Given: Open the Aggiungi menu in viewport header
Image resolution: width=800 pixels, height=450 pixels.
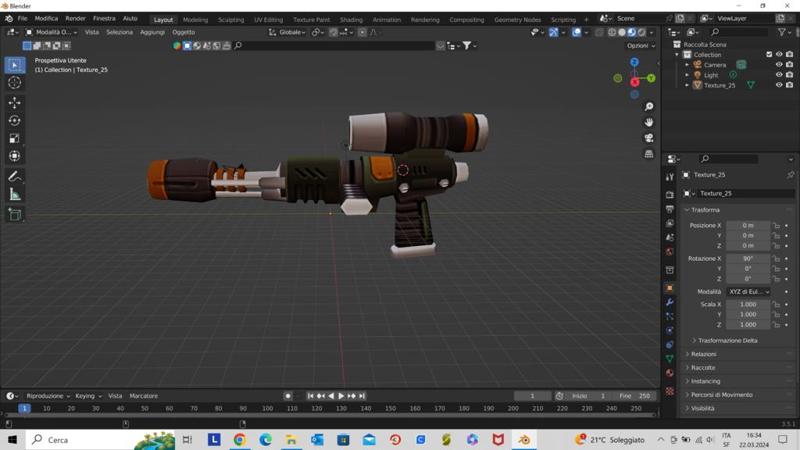Looking at the screenshot, I should 153,32.
